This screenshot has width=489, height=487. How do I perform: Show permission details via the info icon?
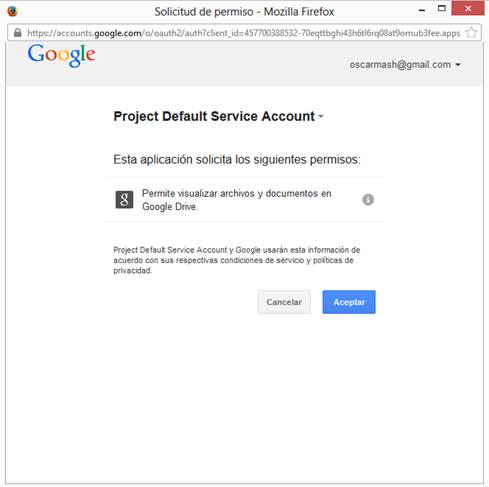pos(368,200)
